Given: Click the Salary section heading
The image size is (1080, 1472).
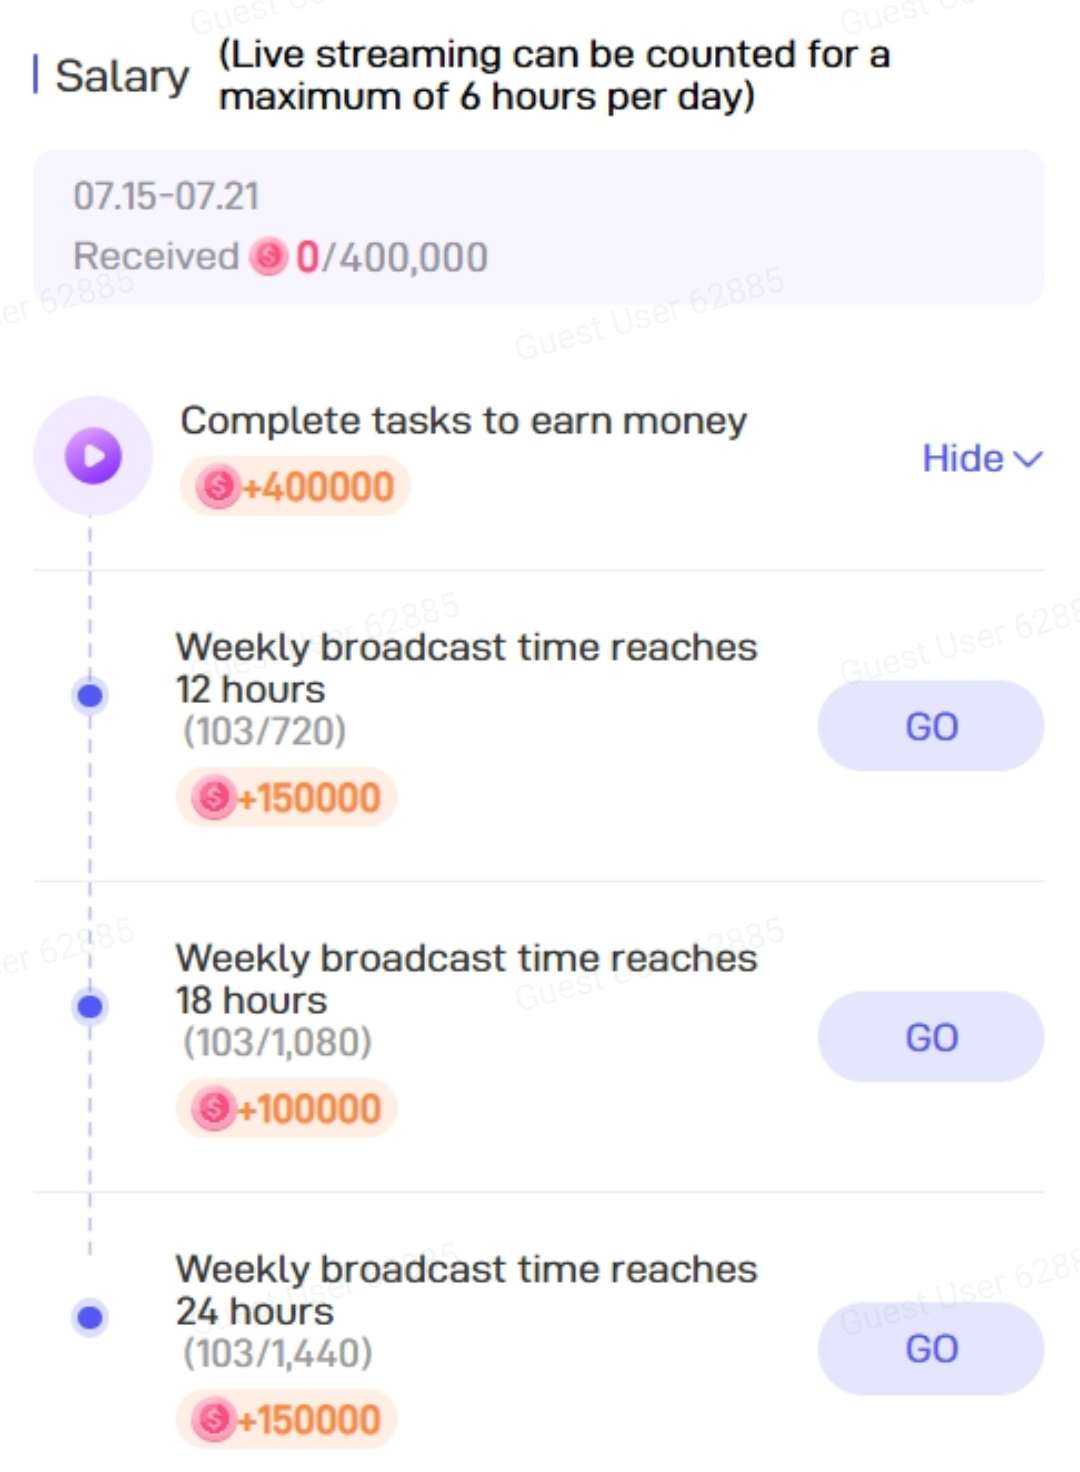Looking at the screenshot, I should (121, 76).
